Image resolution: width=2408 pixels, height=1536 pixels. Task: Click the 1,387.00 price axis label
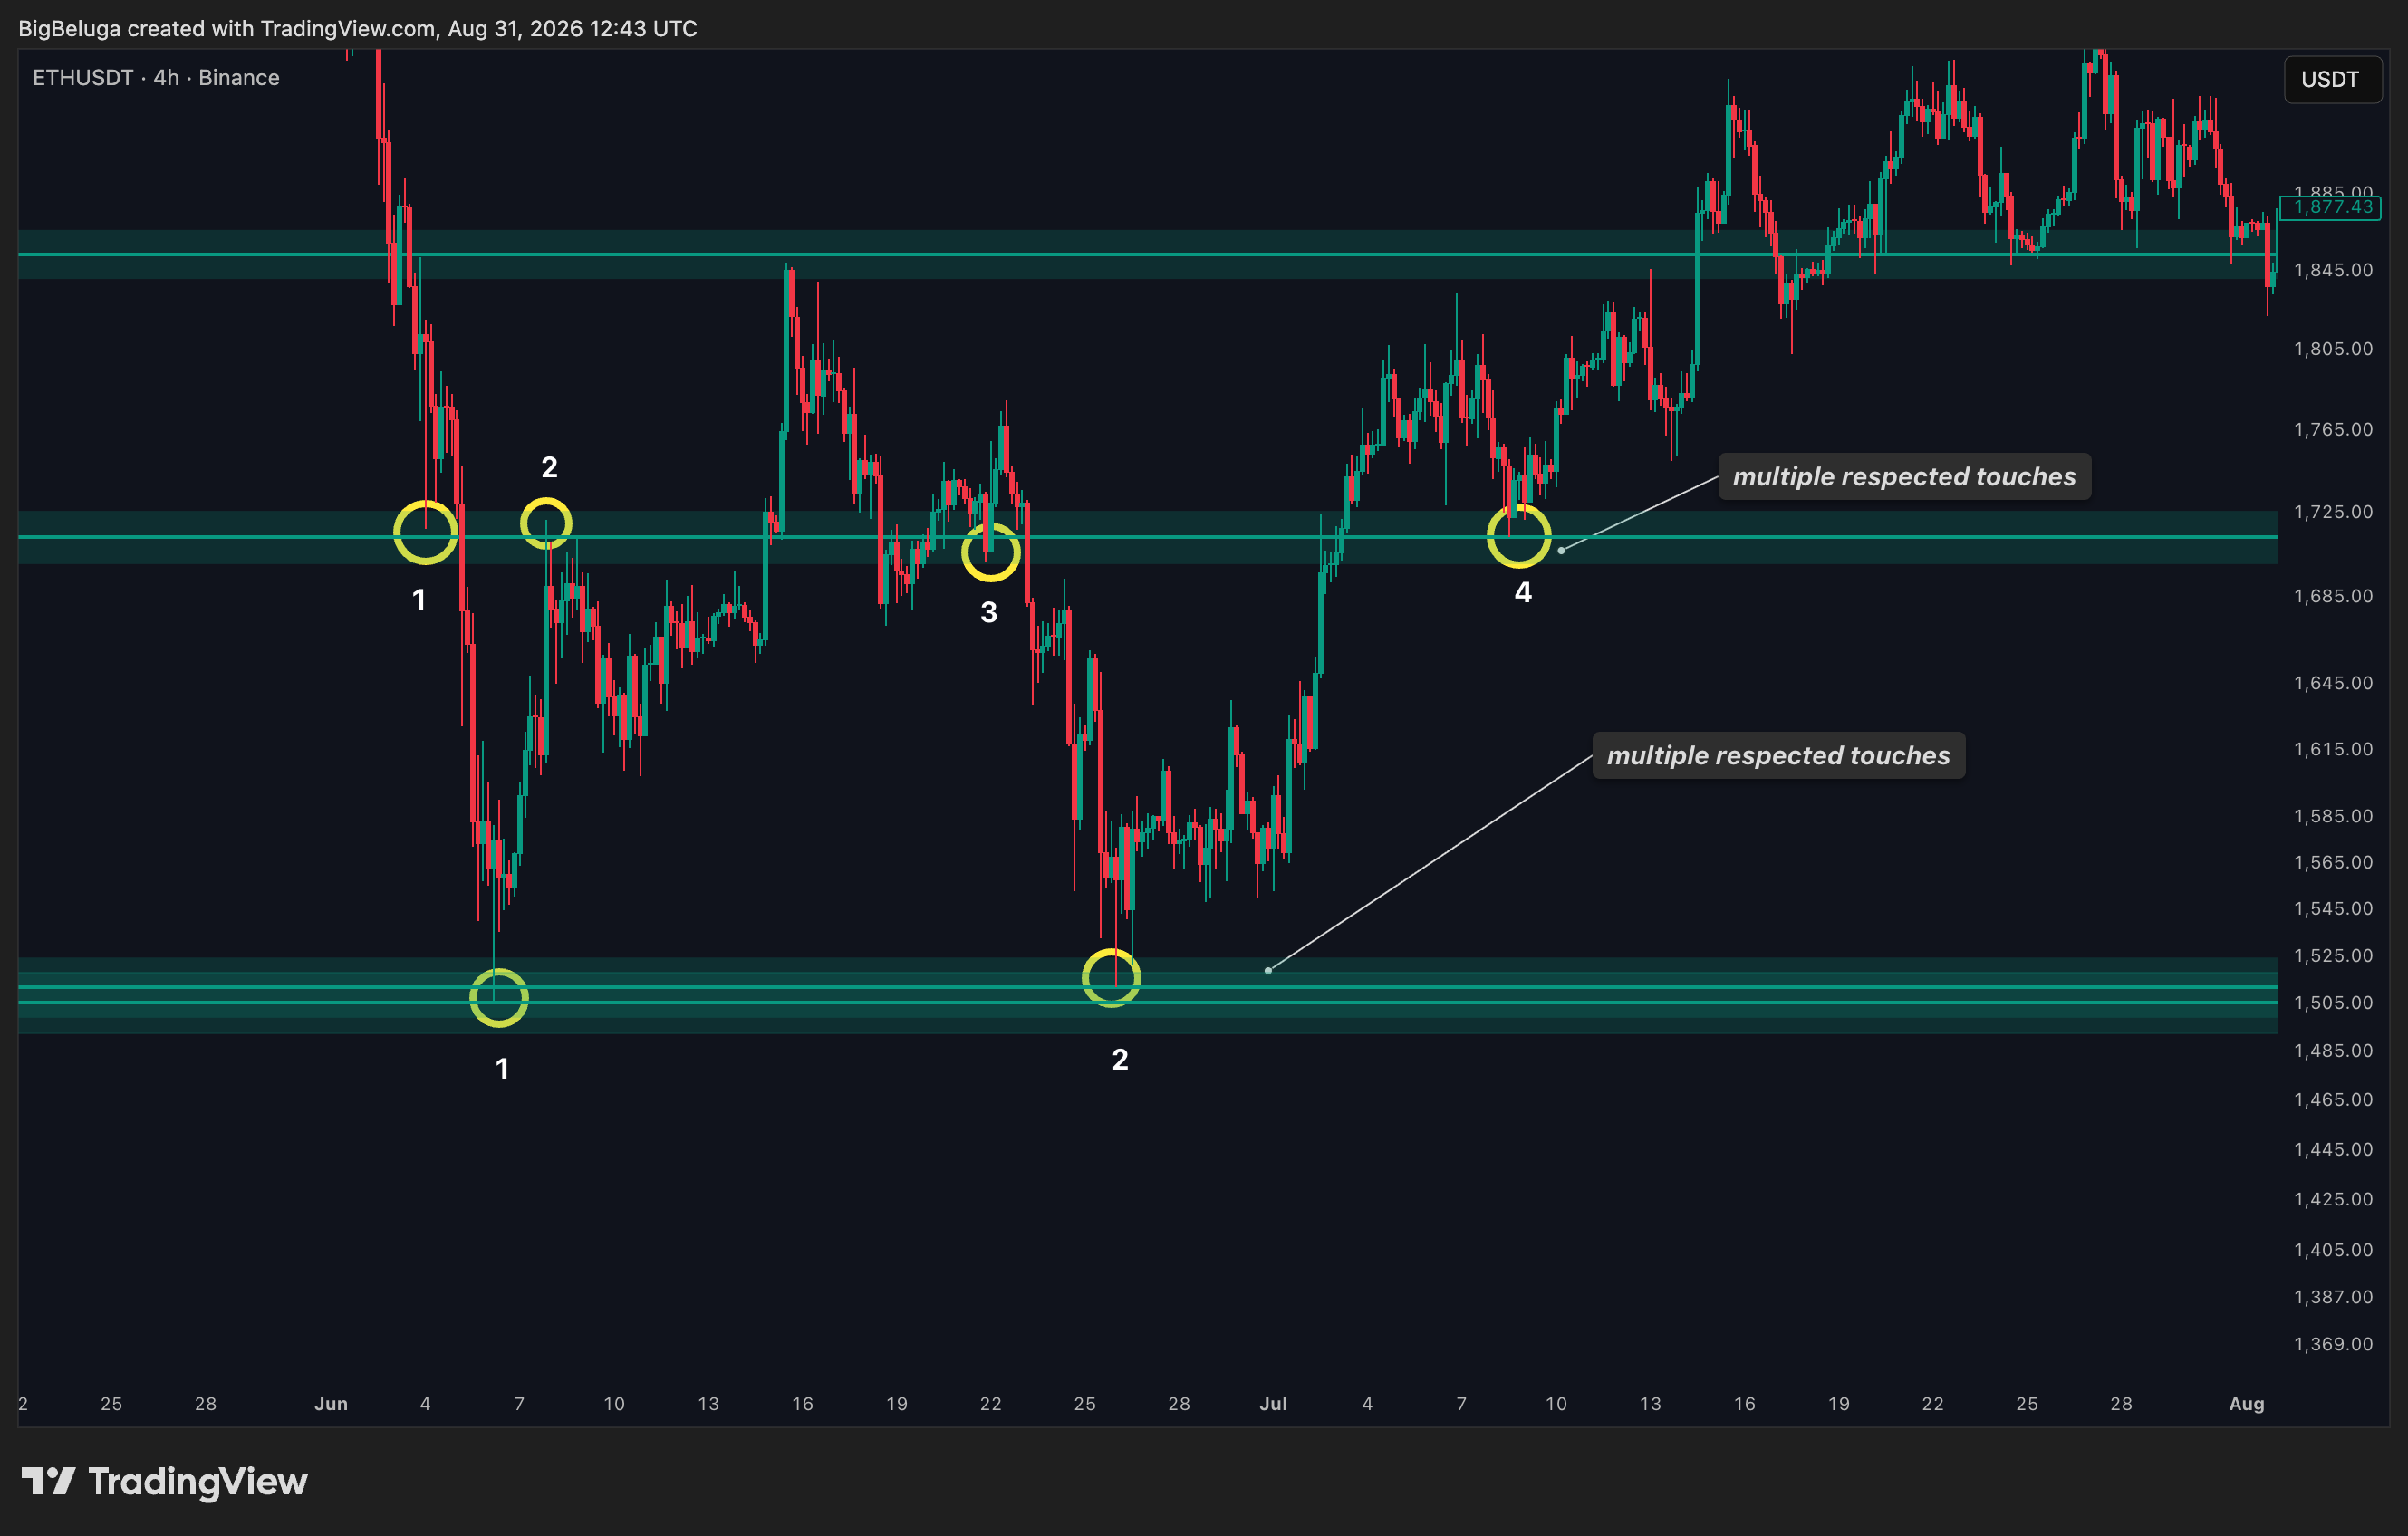[2333, 1297]
